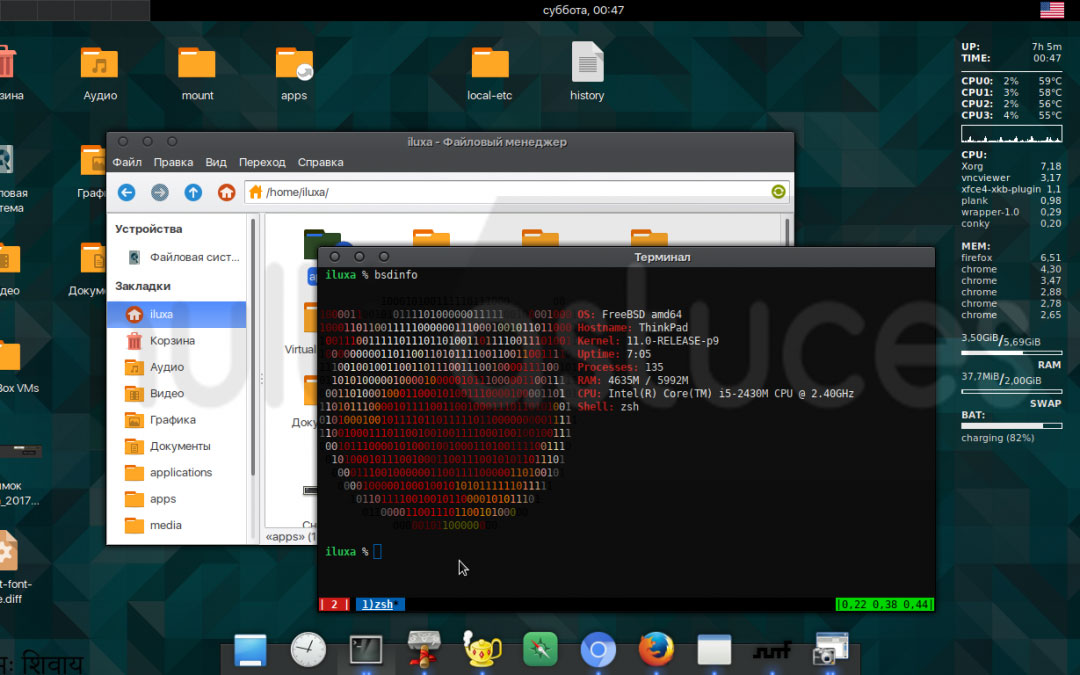1080x675 pixels.
Task: Click the Home button in file manager toolbar
Action: coord(227,192)
